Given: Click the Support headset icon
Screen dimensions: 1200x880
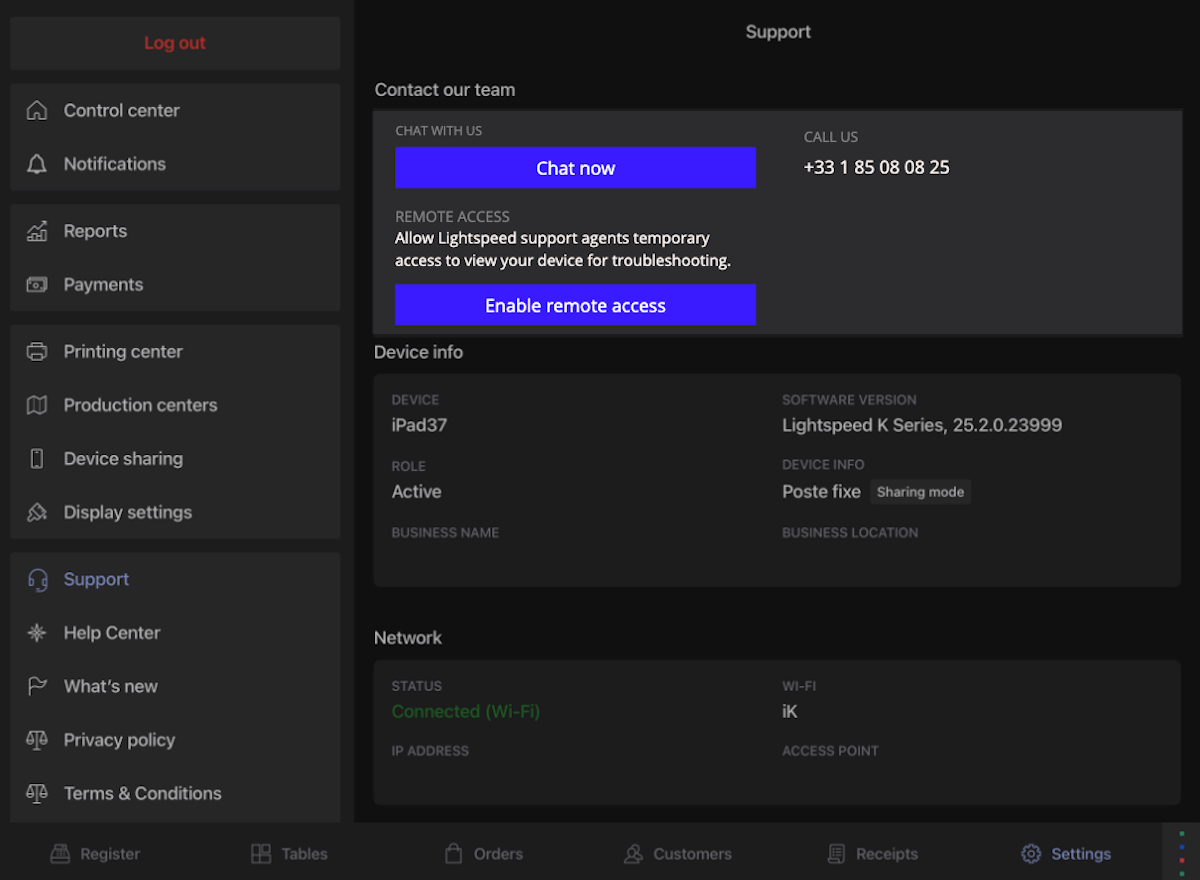Looking at the screenshot, I should 37,580.
